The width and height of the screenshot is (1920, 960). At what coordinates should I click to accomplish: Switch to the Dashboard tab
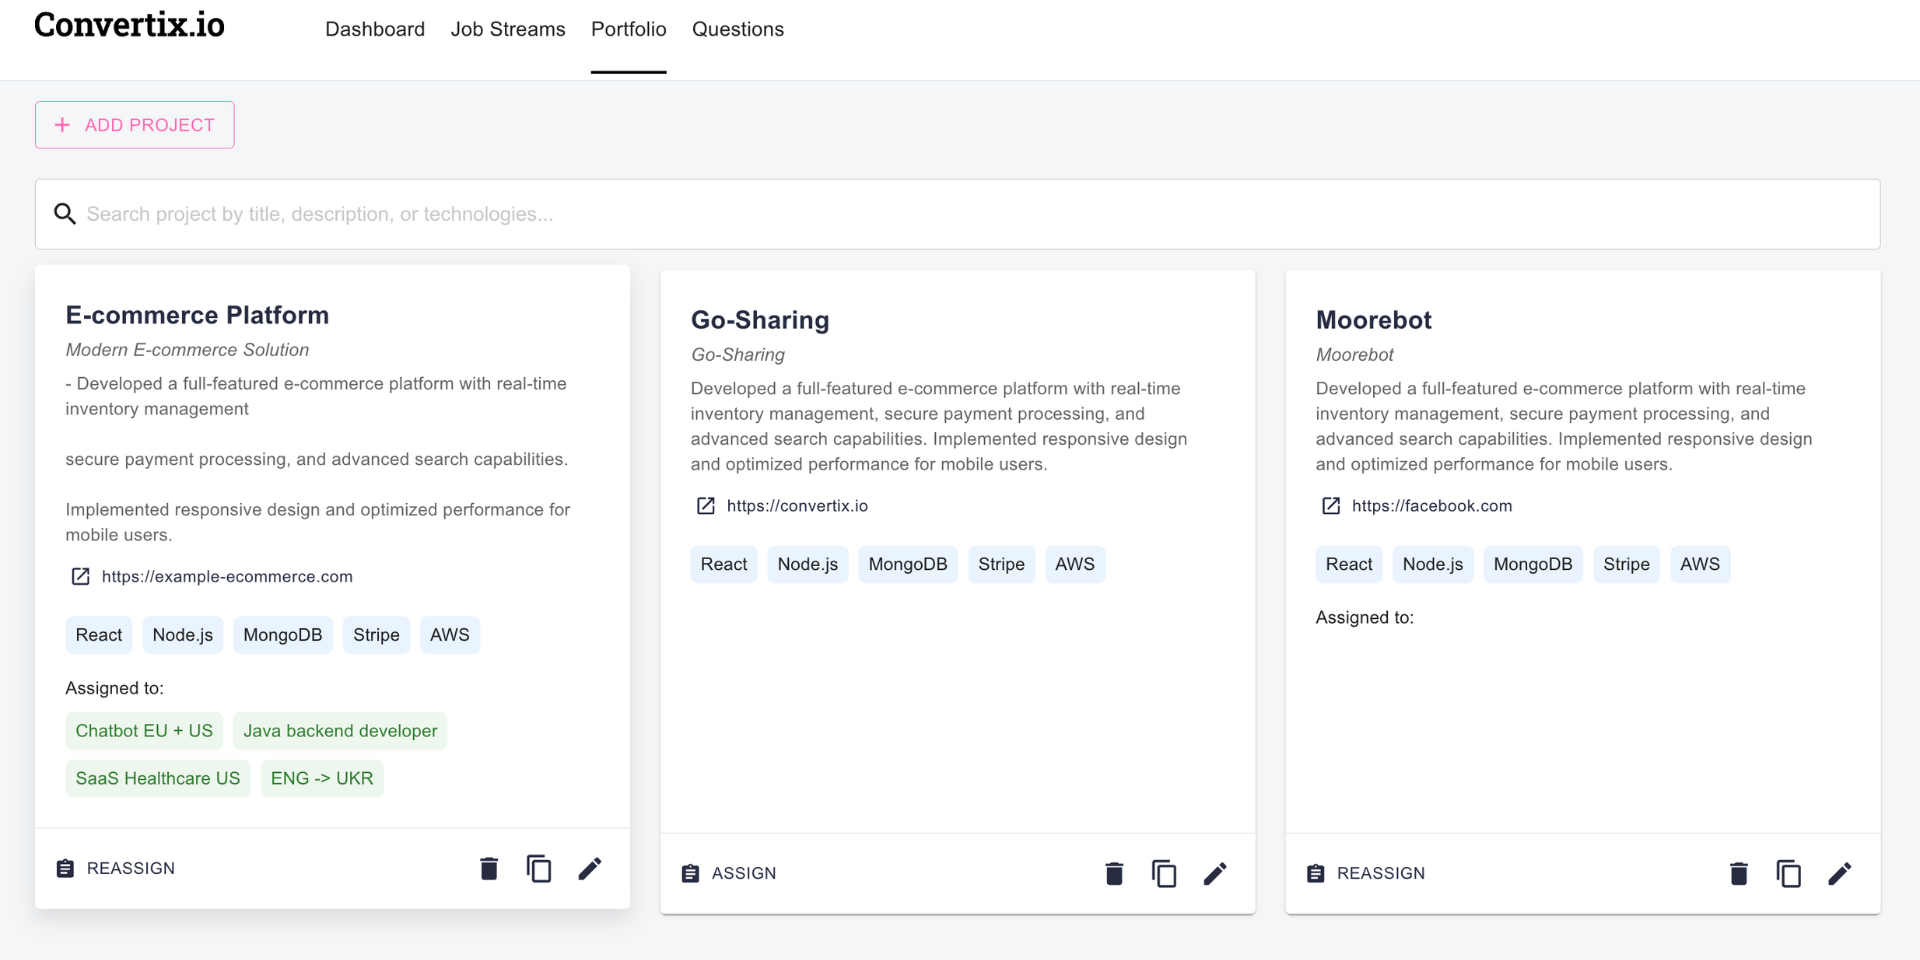(375, 29)
